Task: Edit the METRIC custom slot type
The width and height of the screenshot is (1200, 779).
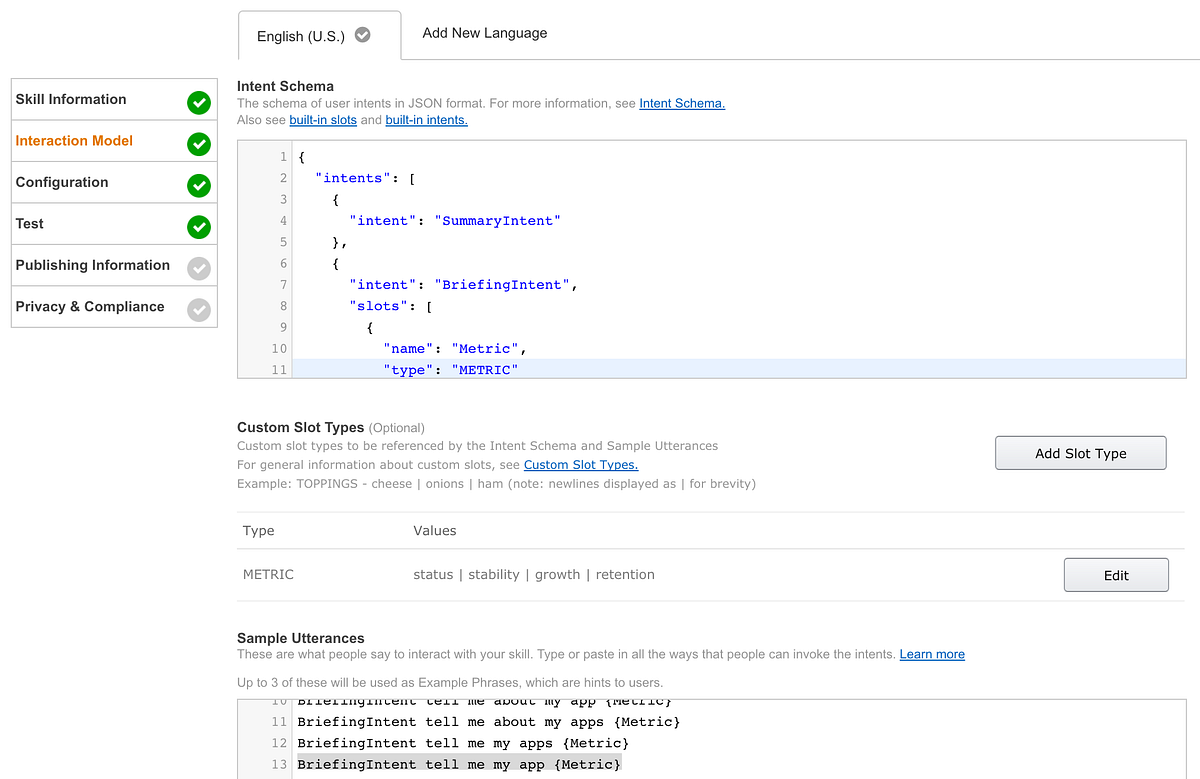Action: [1115, 574]
